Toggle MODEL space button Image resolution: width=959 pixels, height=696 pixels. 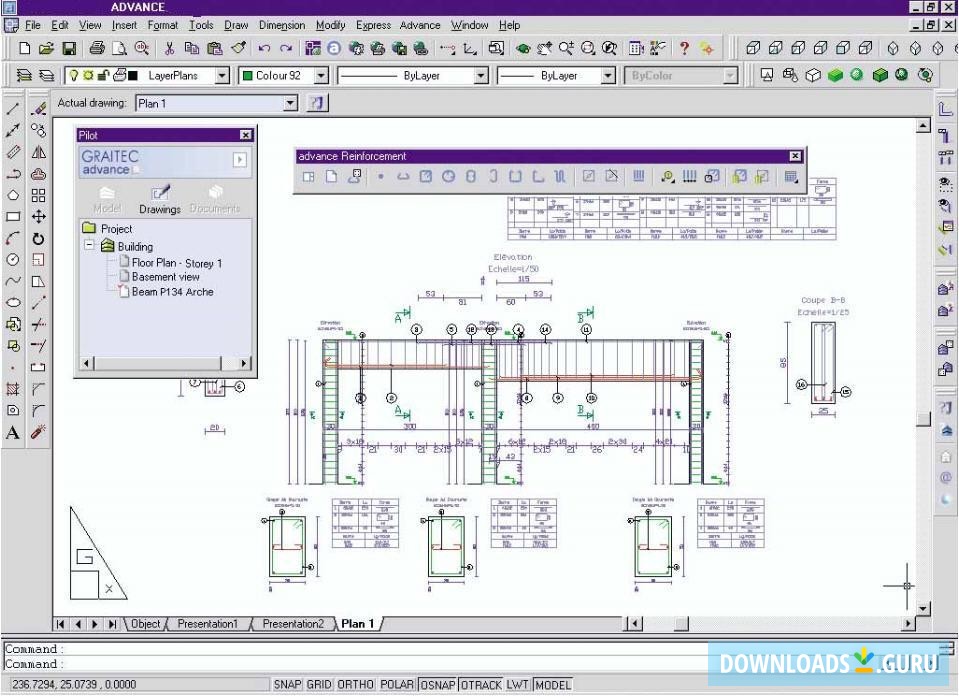click(x=554, y=684)
